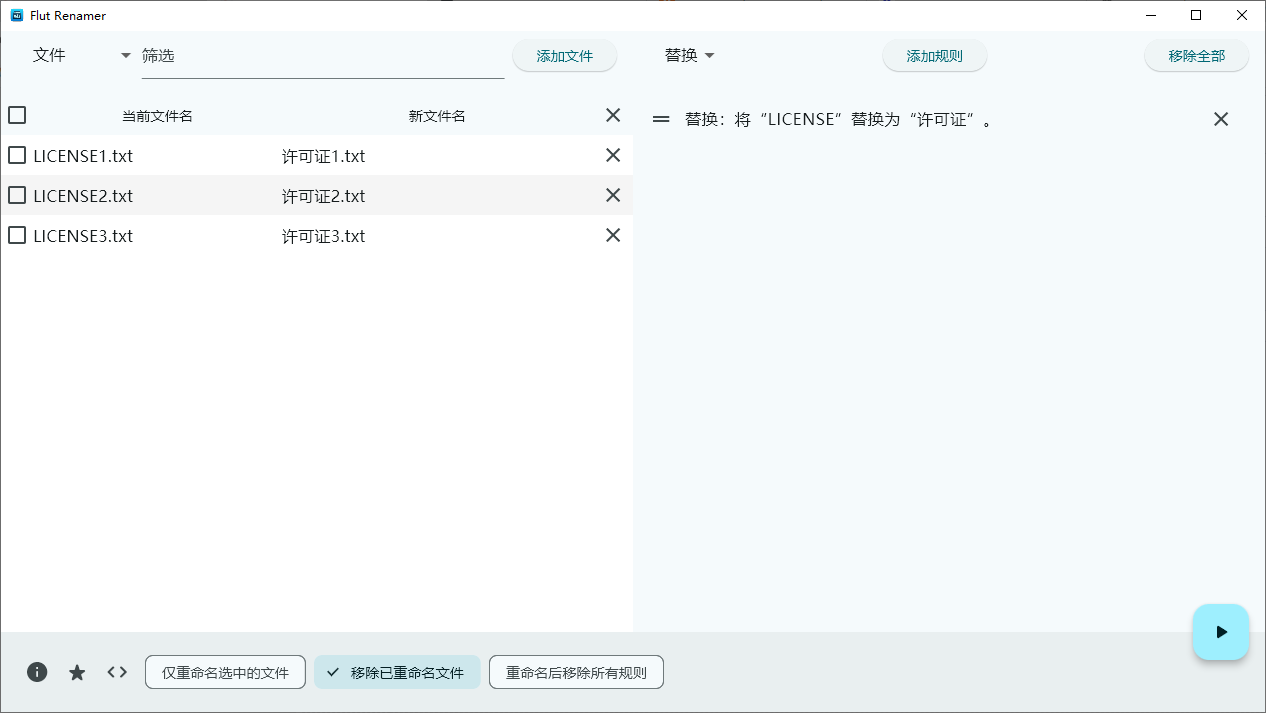
Task: Click new name 许可证2.txt
Action: click(323, 196)
